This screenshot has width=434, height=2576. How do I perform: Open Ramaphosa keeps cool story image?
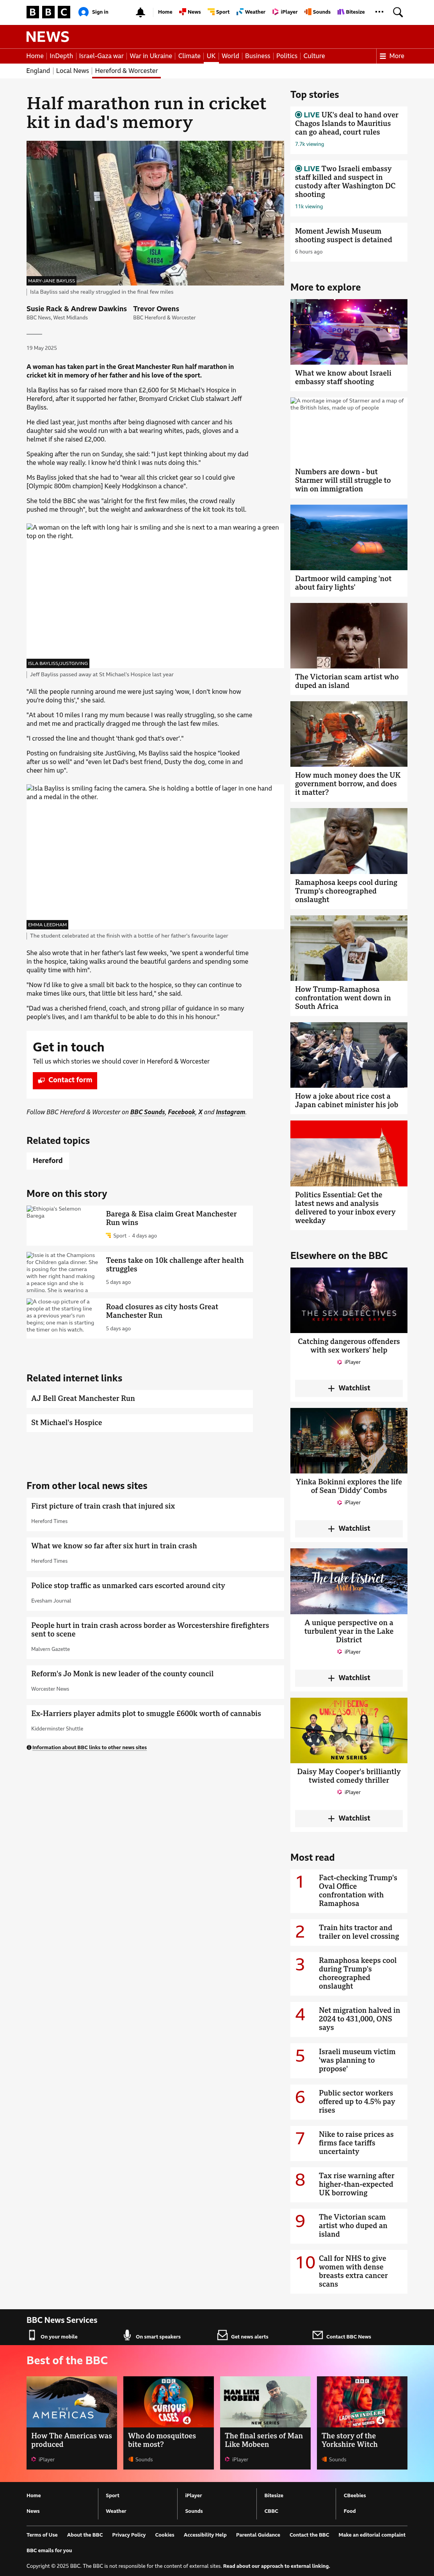pyautogui.click(x=348, y=841)
